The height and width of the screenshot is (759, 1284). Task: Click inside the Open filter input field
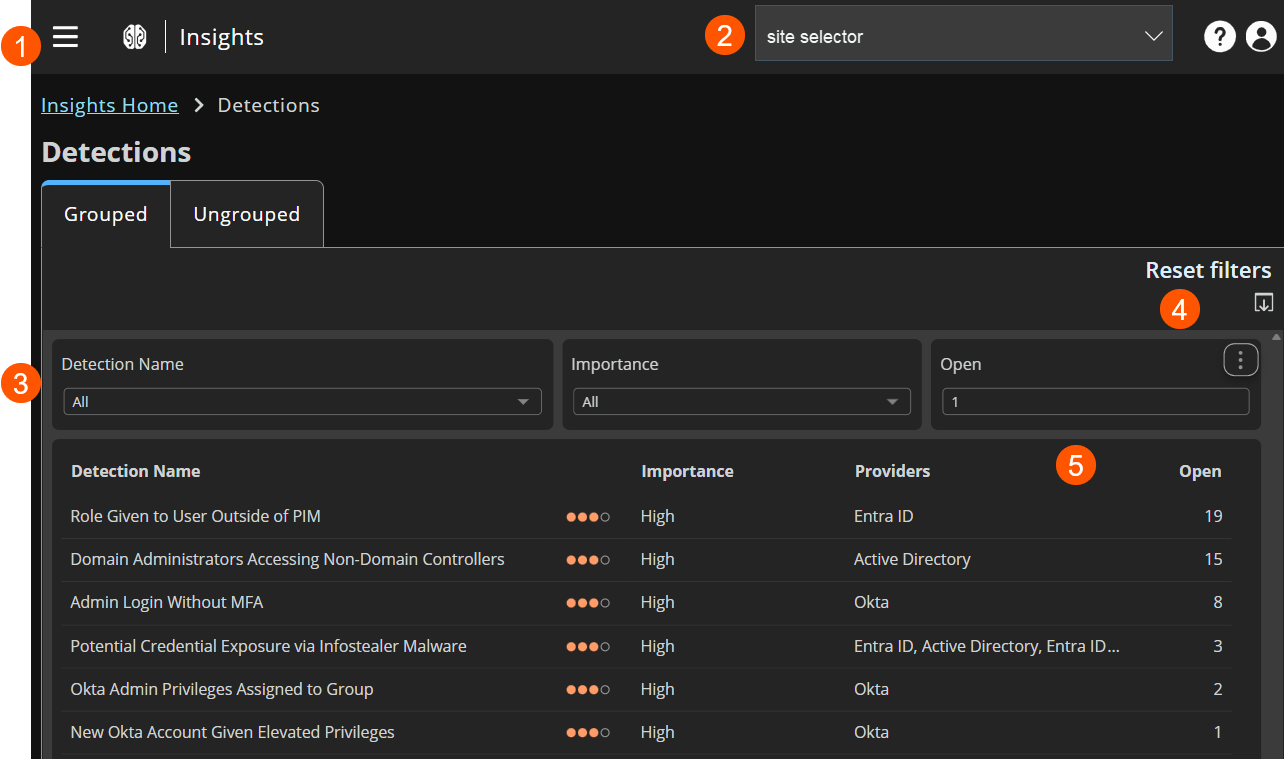point(1095,401)
